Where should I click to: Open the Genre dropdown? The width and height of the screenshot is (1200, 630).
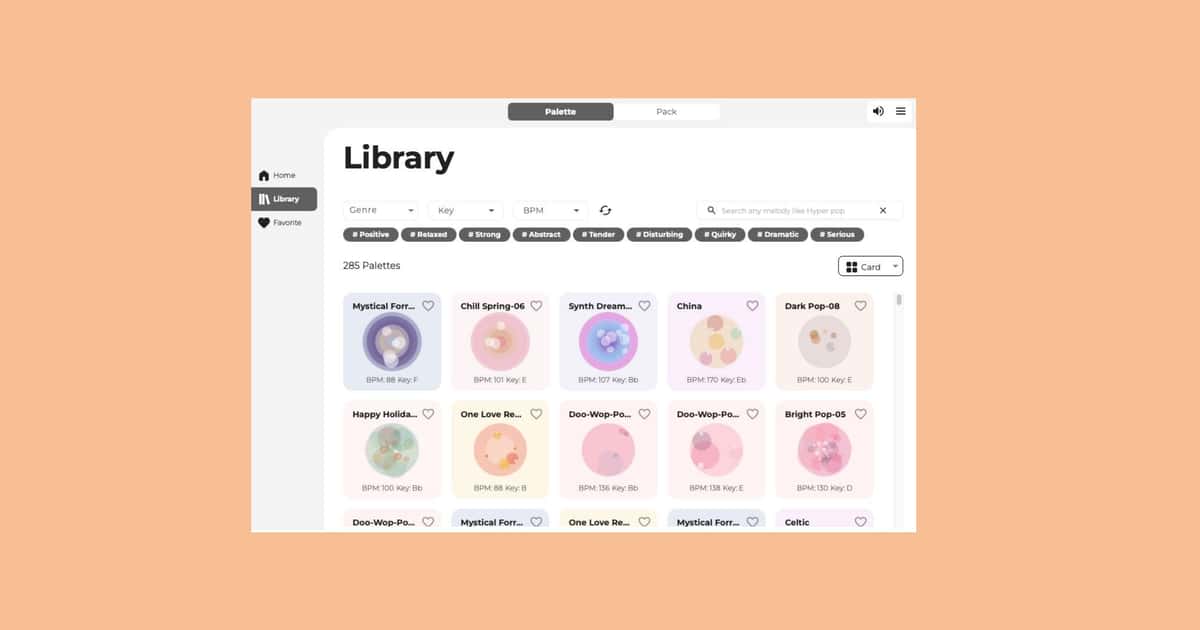(381, 210)
